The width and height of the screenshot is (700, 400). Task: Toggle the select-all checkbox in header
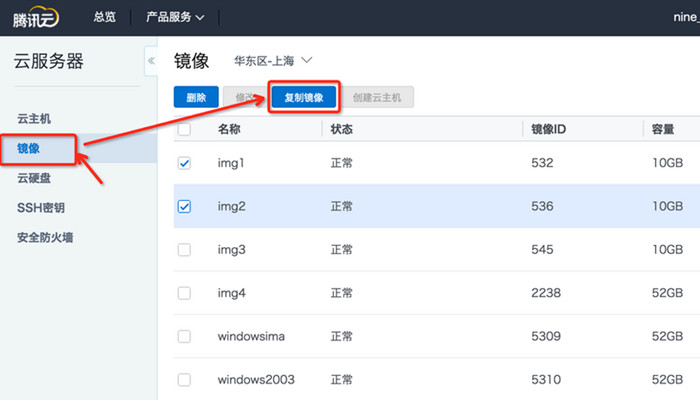click(x=184, y=129)
